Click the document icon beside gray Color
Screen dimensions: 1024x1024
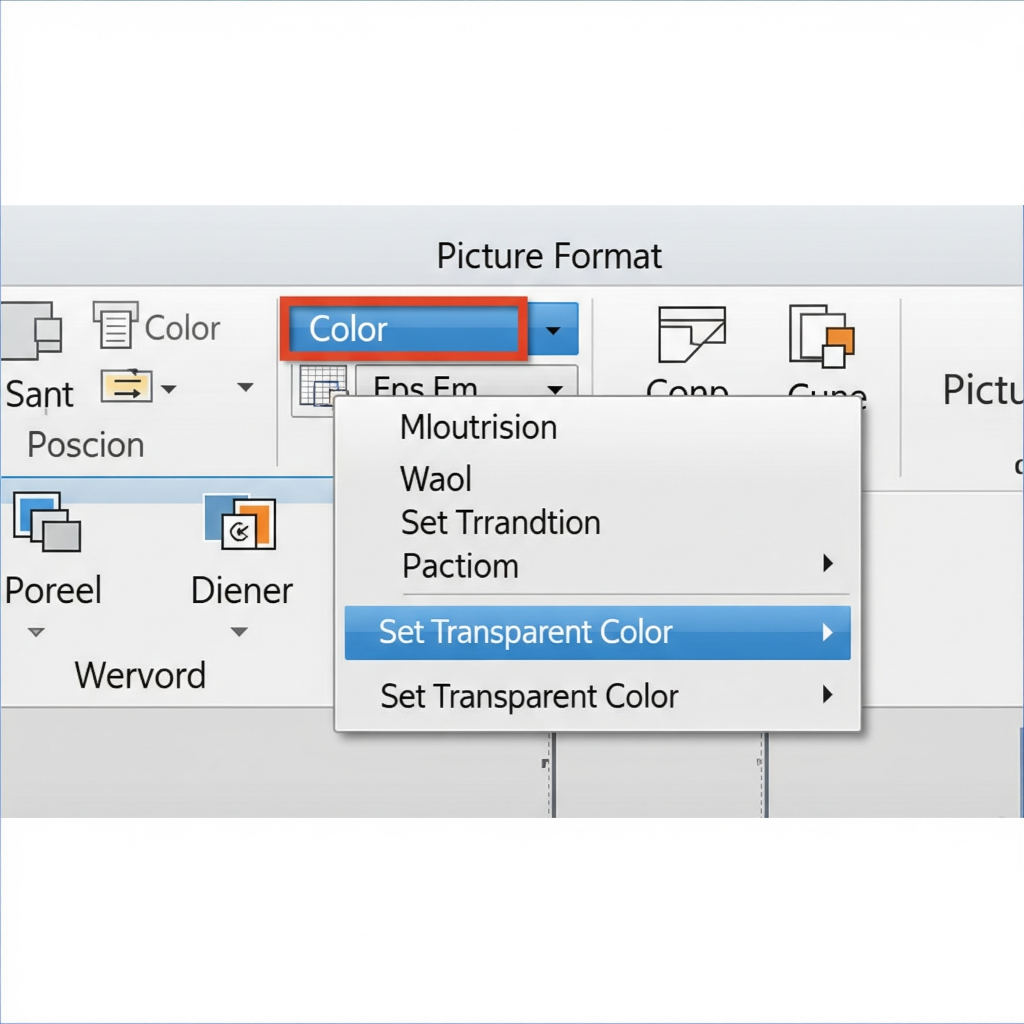point(115,325)
